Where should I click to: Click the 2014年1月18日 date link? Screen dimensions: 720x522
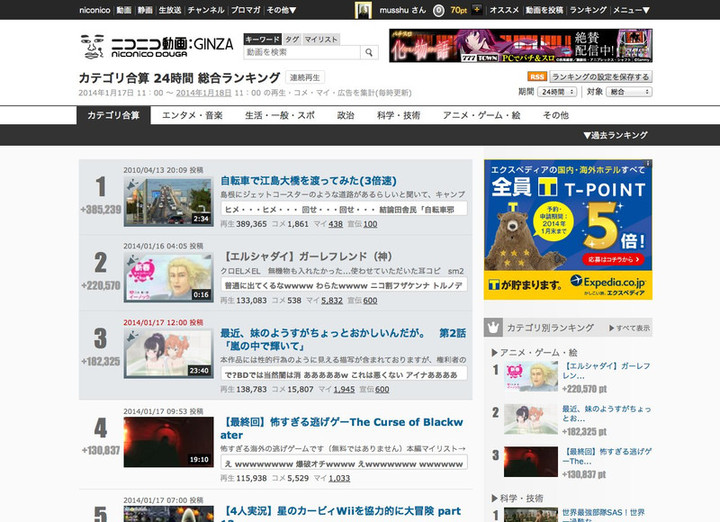pyautogui.click(x=203, y=93)
